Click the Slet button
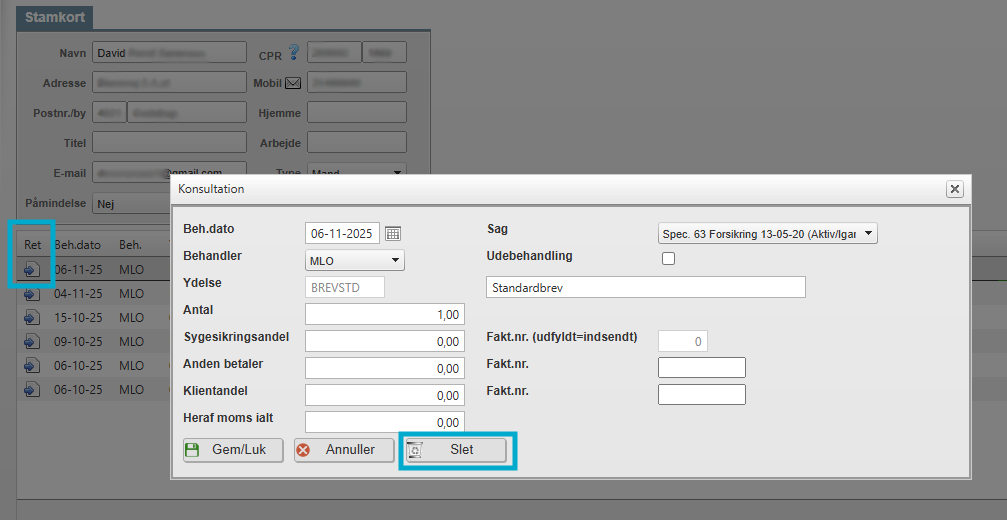This screenshot has height=520, width=1007. 458,450
